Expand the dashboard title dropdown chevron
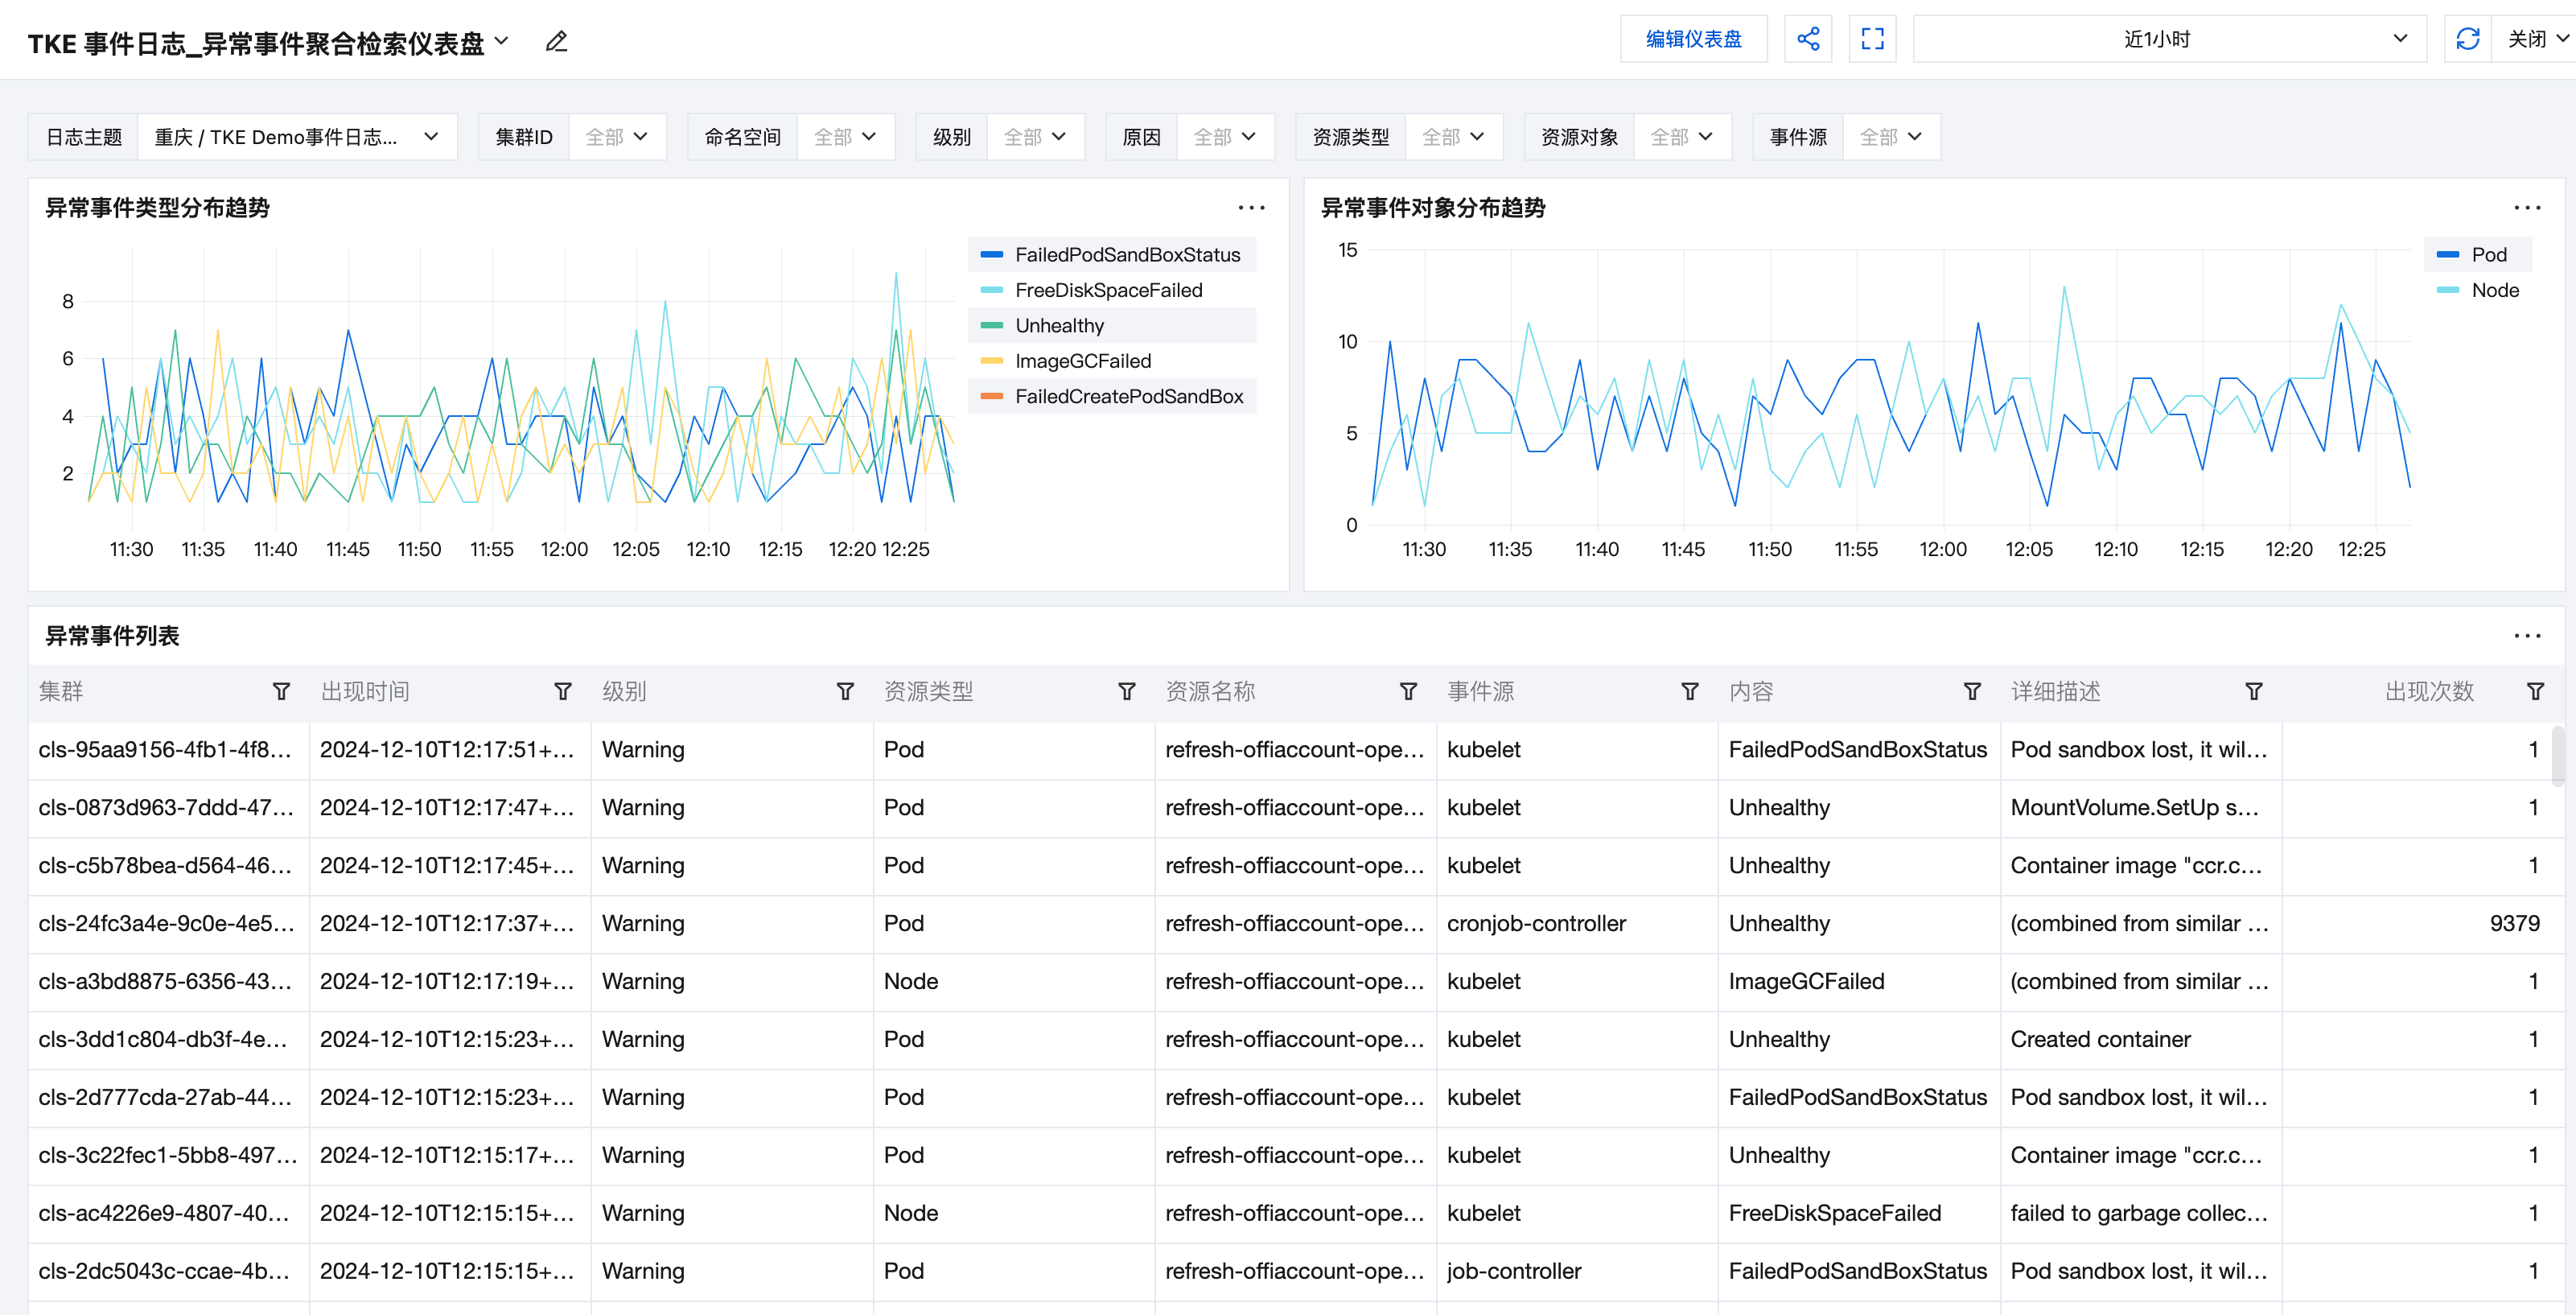Image resolution: width=2576 pixels, height=1315 pixels. [502, 41]
